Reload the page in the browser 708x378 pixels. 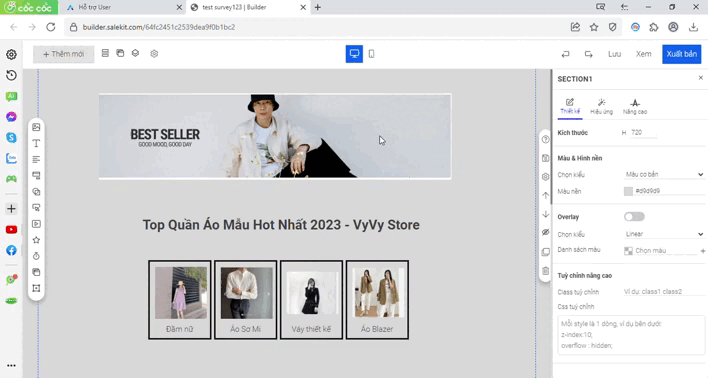point(51,27)
